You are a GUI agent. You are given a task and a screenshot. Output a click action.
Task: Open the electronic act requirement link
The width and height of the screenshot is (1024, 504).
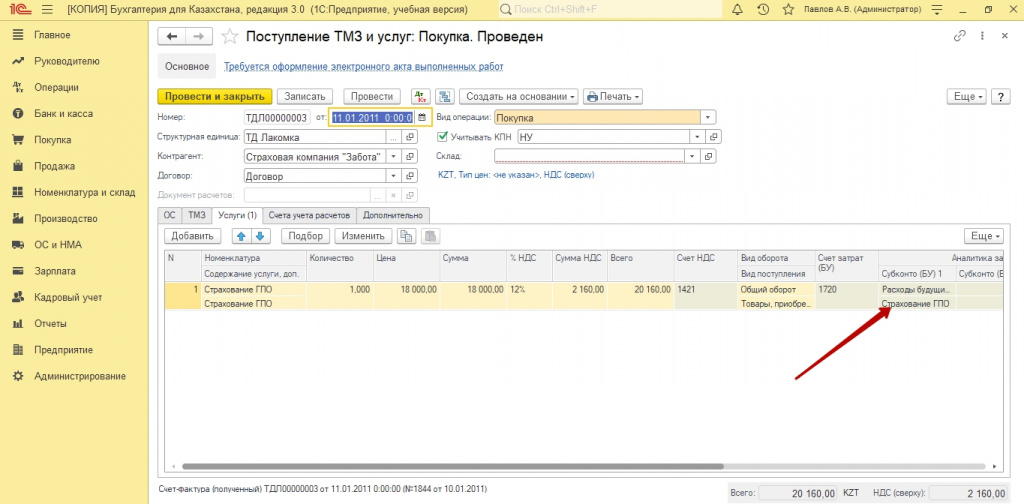pos(364,67)
